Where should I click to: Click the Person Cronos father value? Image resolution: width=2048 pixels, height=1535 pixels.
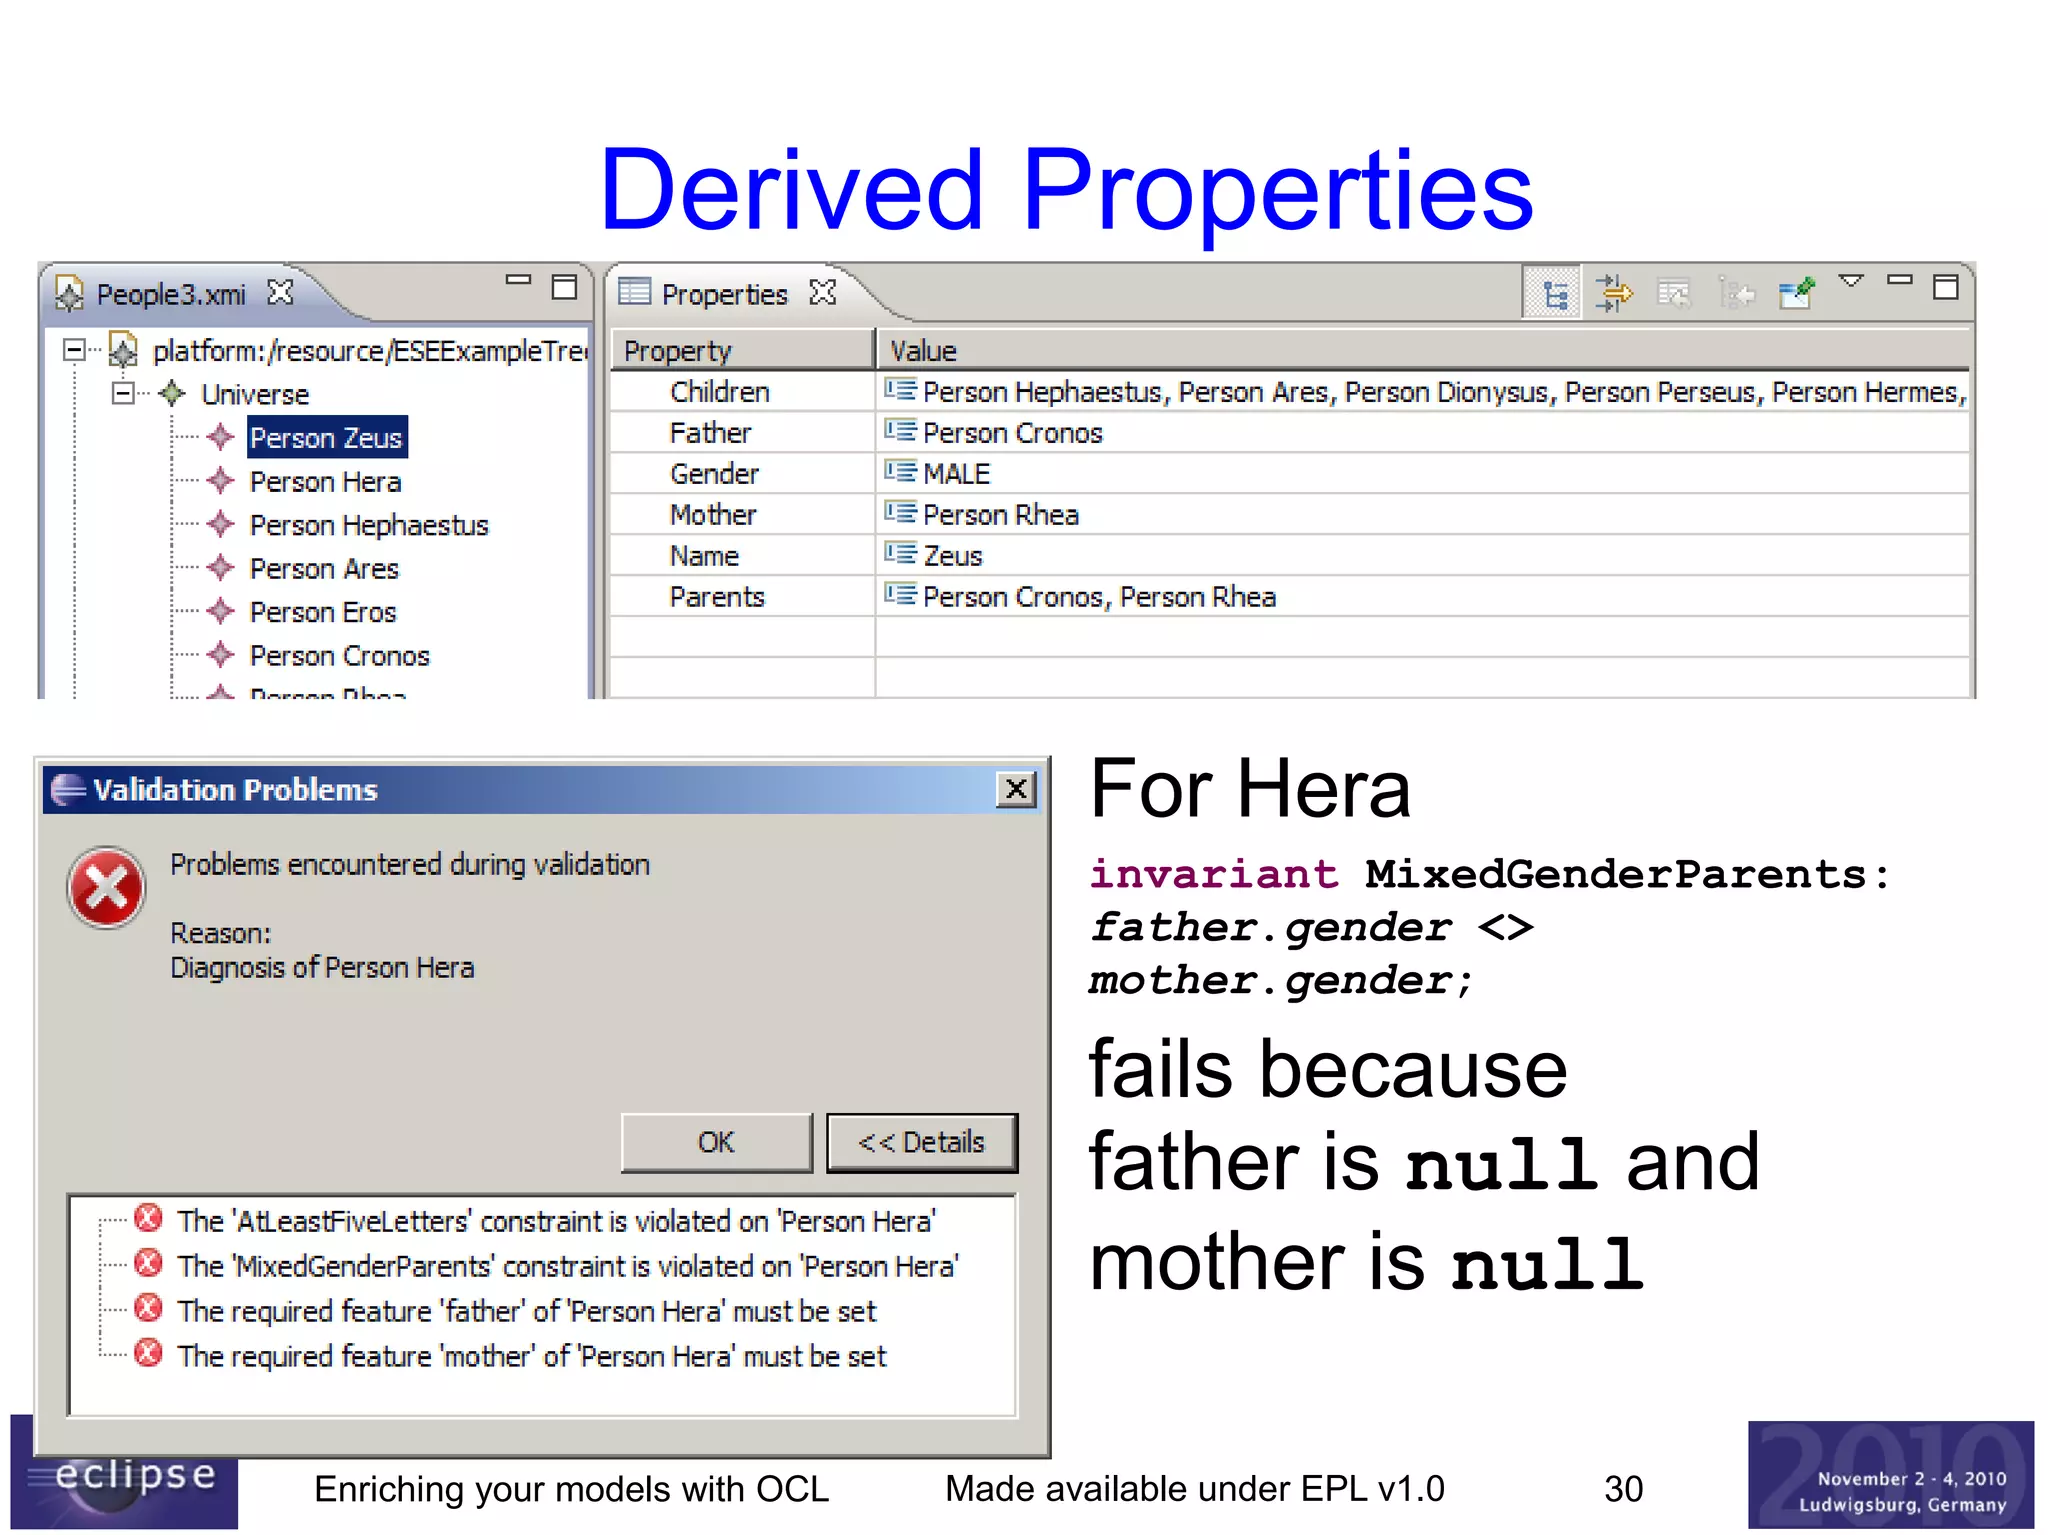pos(1012,433)
